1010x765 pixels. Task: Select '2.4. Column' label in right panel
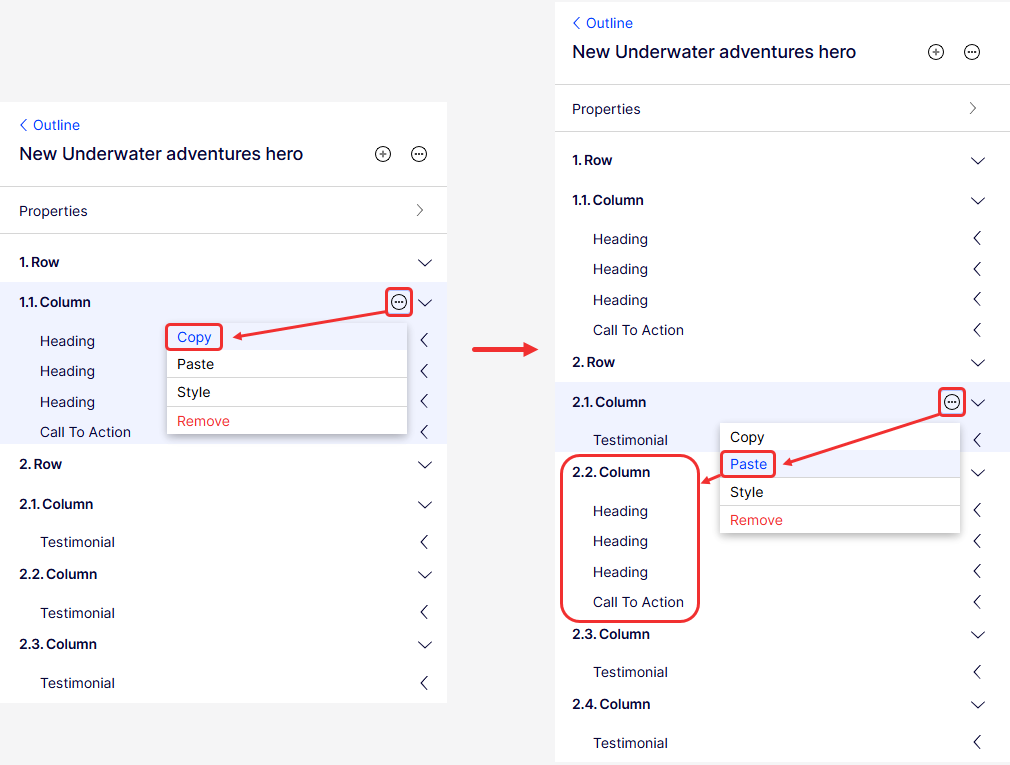(x=611, y=704)
